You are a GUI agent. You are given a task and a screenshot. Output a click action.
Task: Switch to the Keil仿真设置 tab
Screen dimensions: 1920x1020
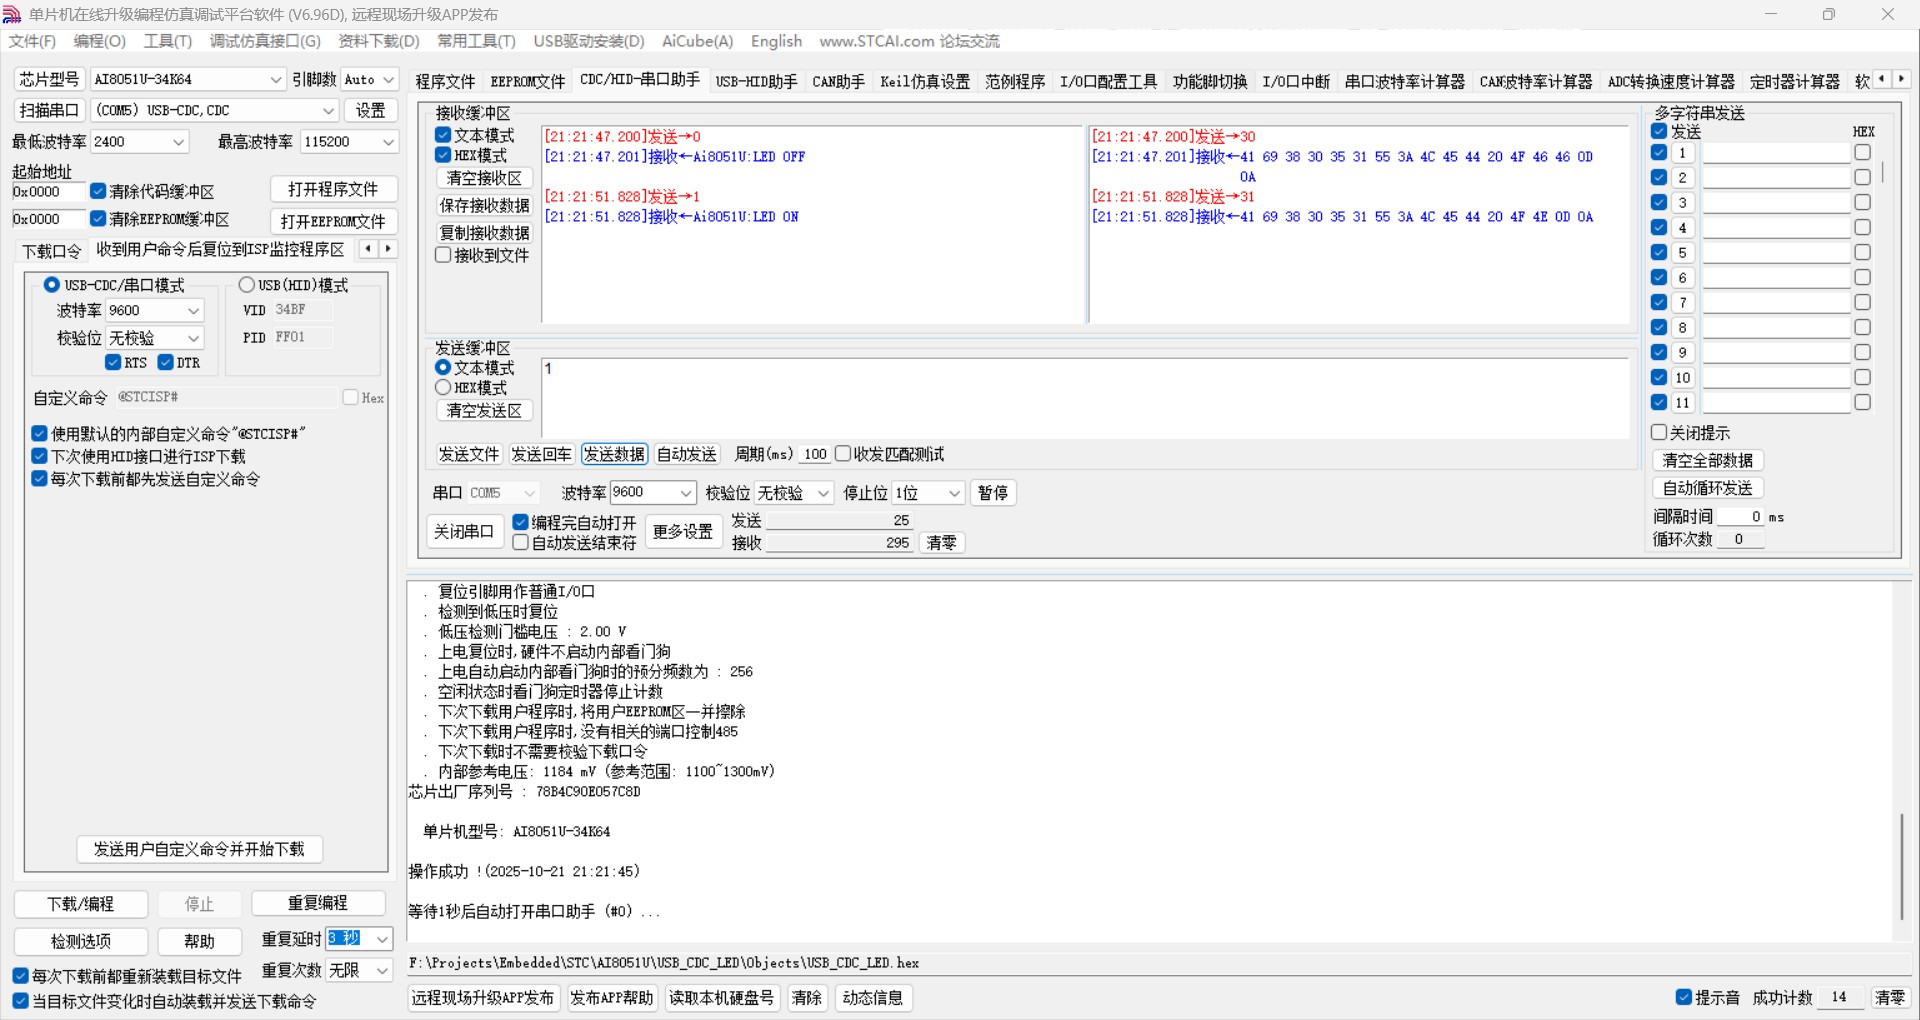pos(925,81)
